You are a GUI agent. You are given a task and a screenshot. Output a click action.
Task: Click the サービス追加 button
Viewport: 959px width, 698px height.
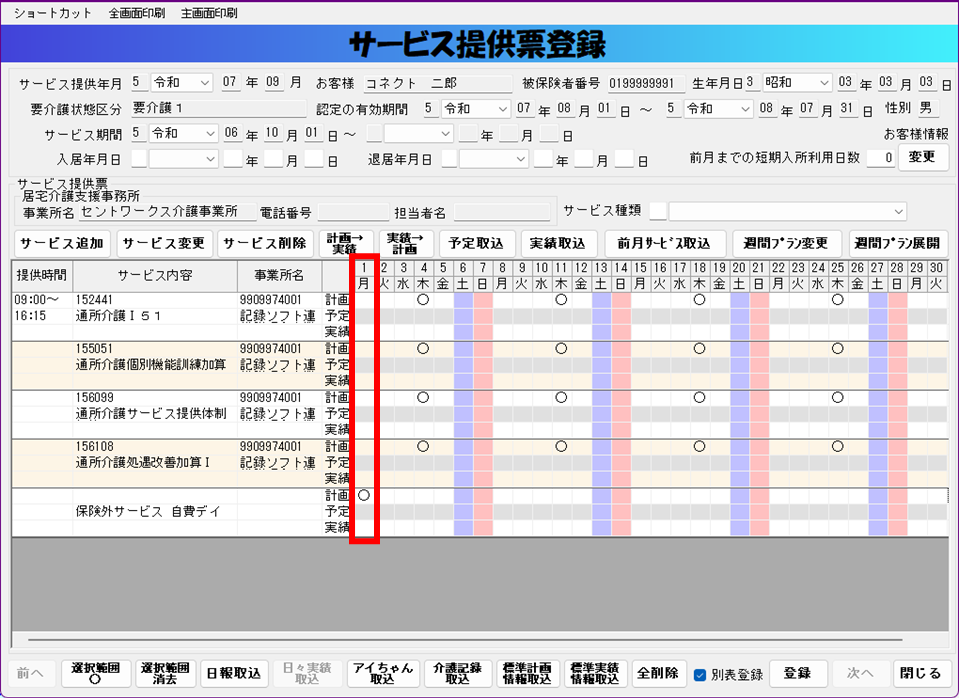pos(61,243)
